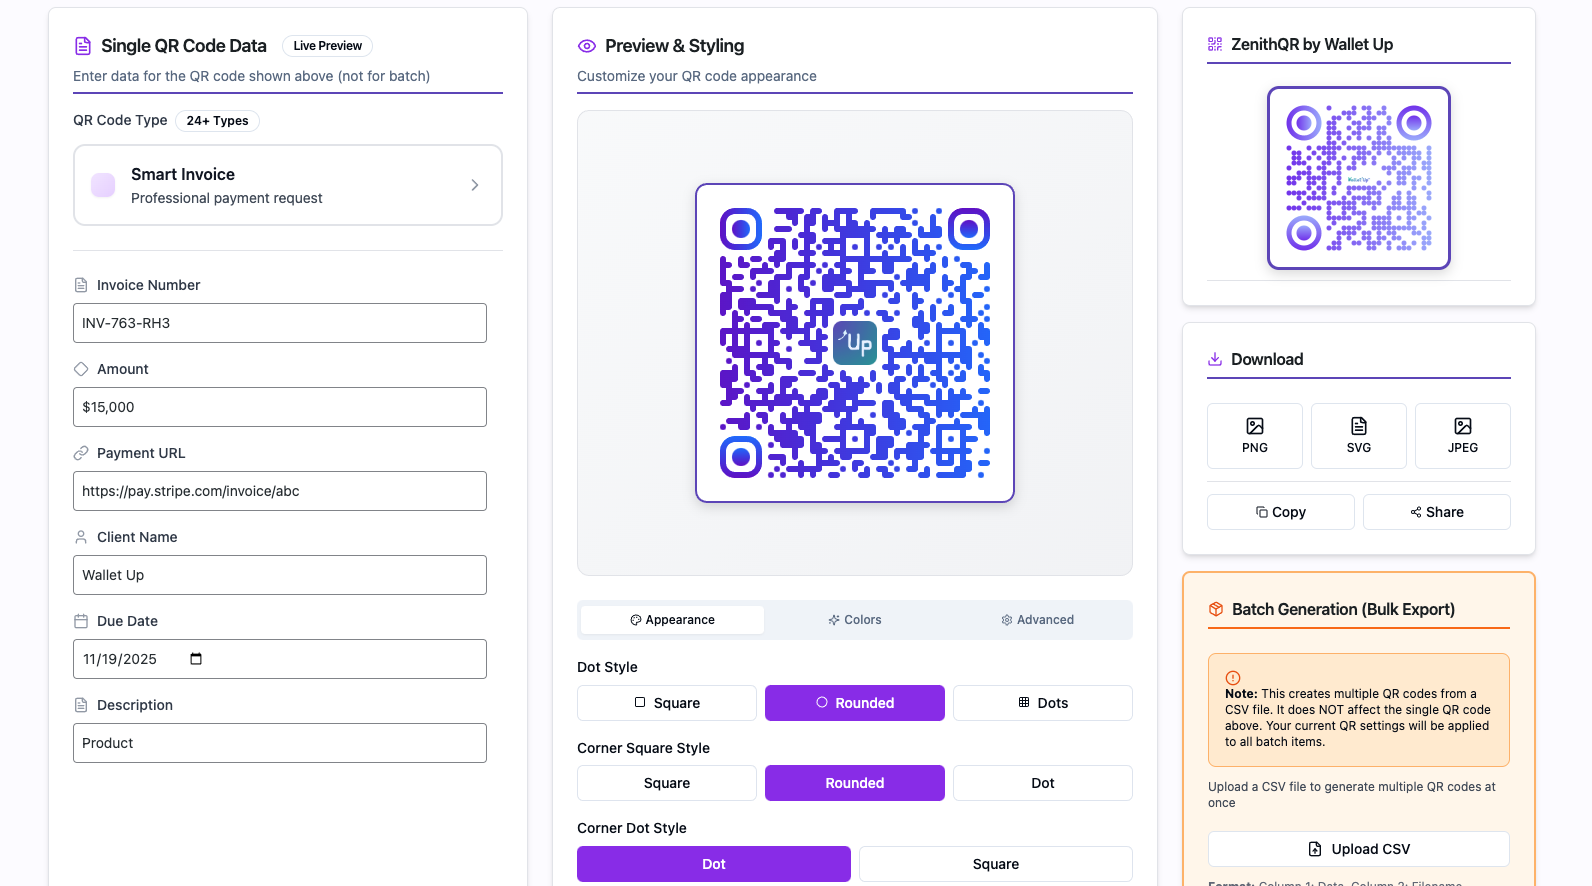Select Square corner dot style
The image size is (1592, 886).
(996, 864)
